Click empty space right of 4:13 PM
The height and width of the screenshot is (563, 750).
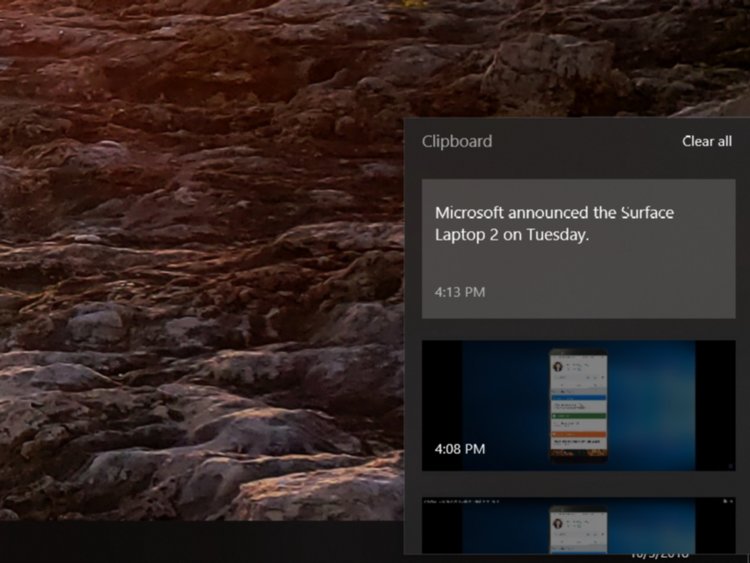620,293
